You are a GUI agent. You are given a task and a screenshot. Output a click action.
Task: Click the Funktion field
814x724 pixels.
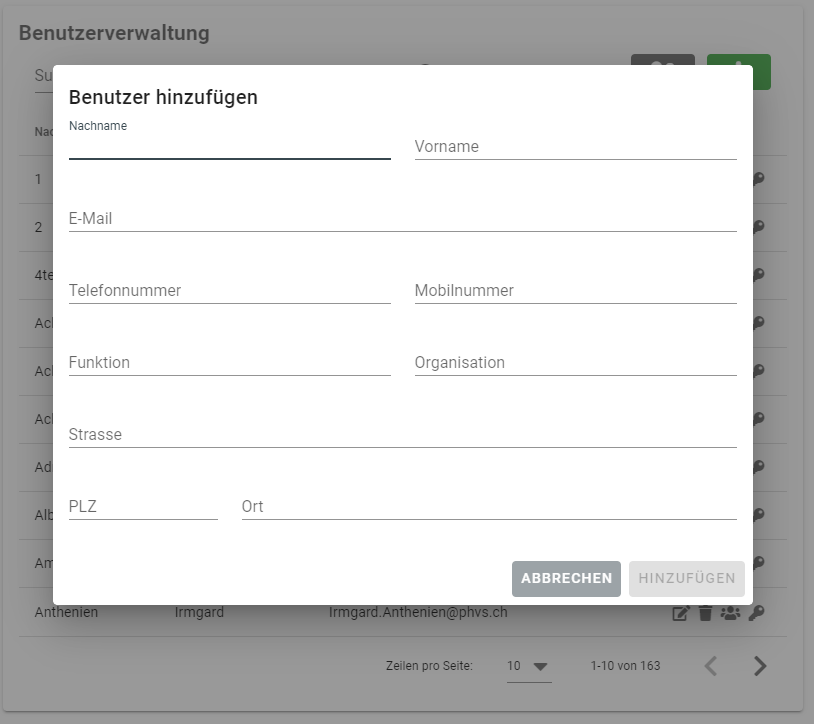[x=229, y=362]
